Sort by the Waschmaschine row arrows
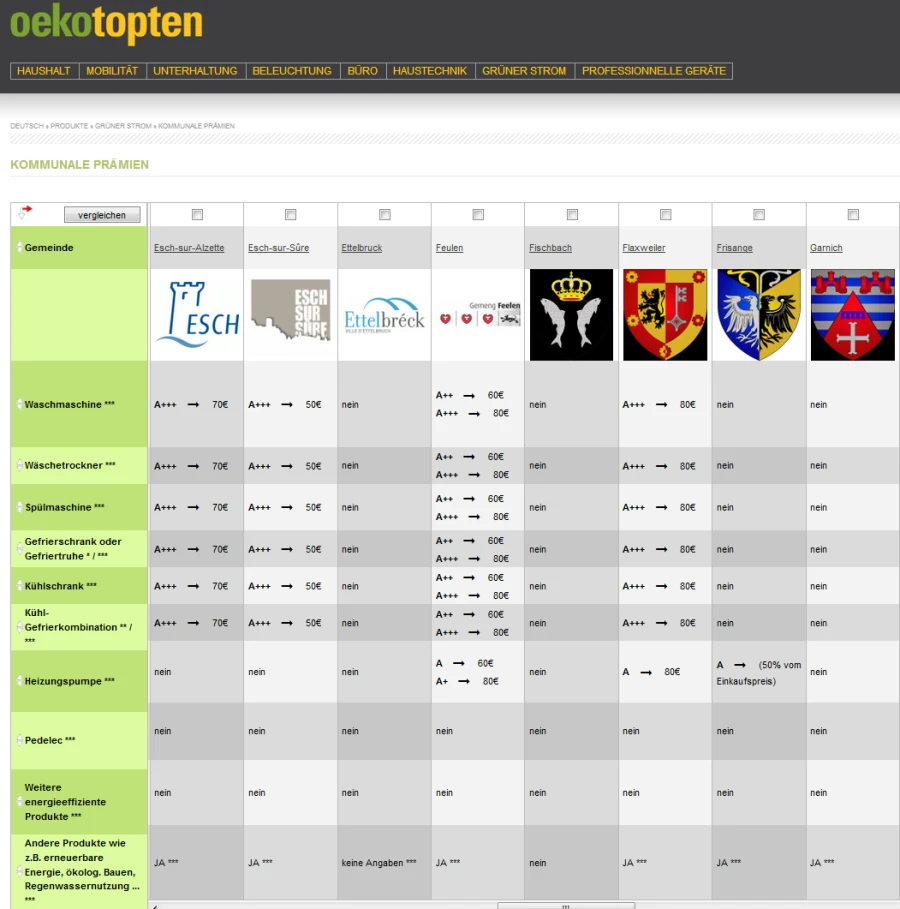 pyautogui.click(x=19, y=405)
